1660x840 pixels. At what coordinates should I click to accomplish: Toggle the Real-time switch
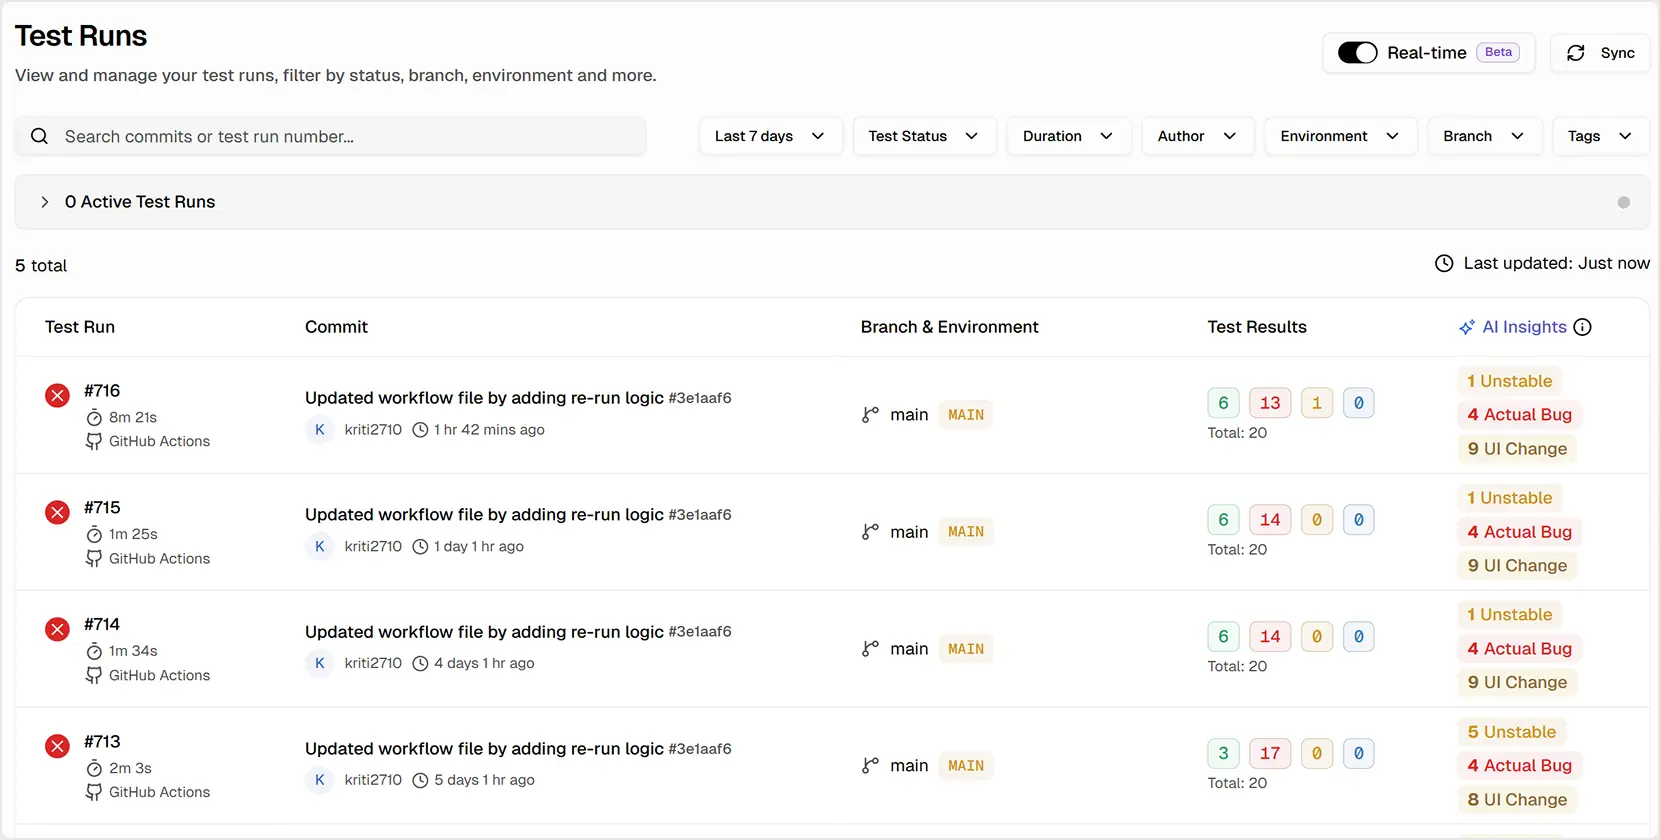point(1357,53)
